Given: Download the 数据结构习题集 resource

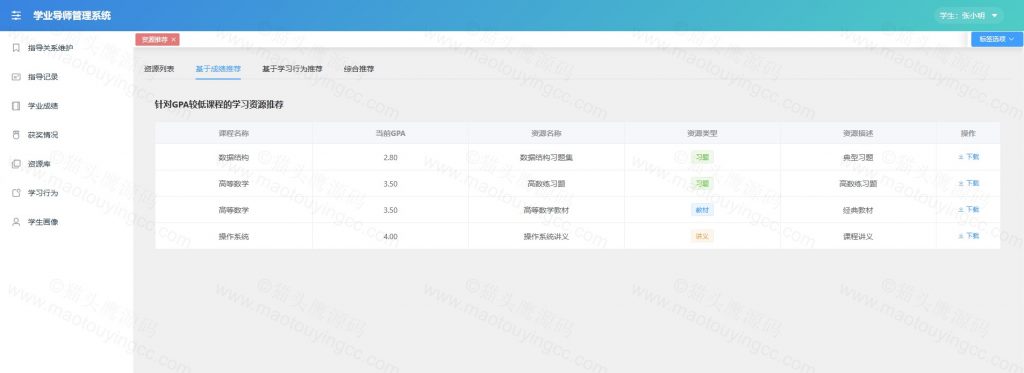Looking at the screenshot, I should (x=968, y=157).
